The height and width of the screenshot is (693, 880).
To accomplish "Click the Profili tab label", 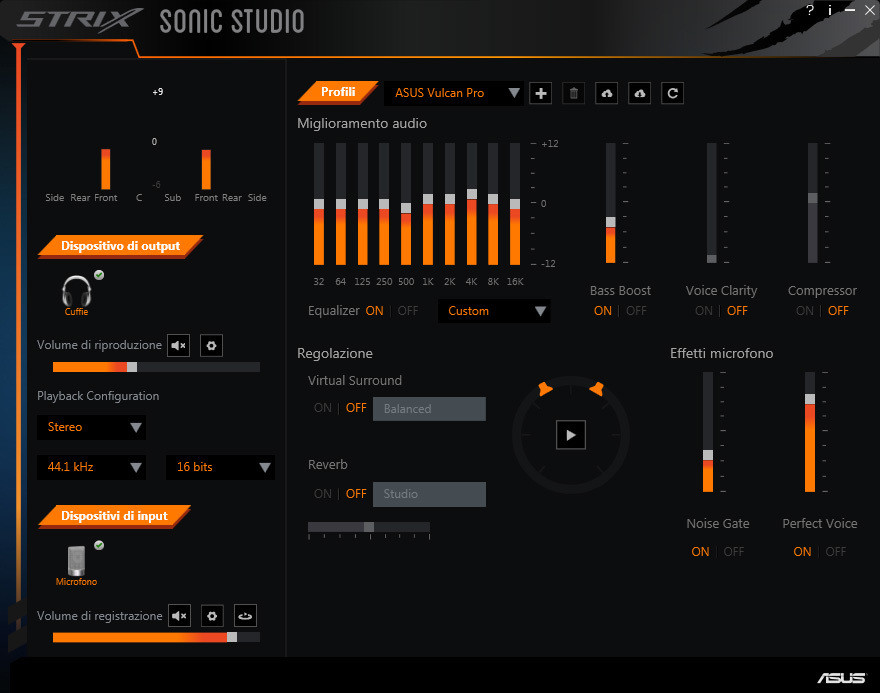I will (338, 92).
